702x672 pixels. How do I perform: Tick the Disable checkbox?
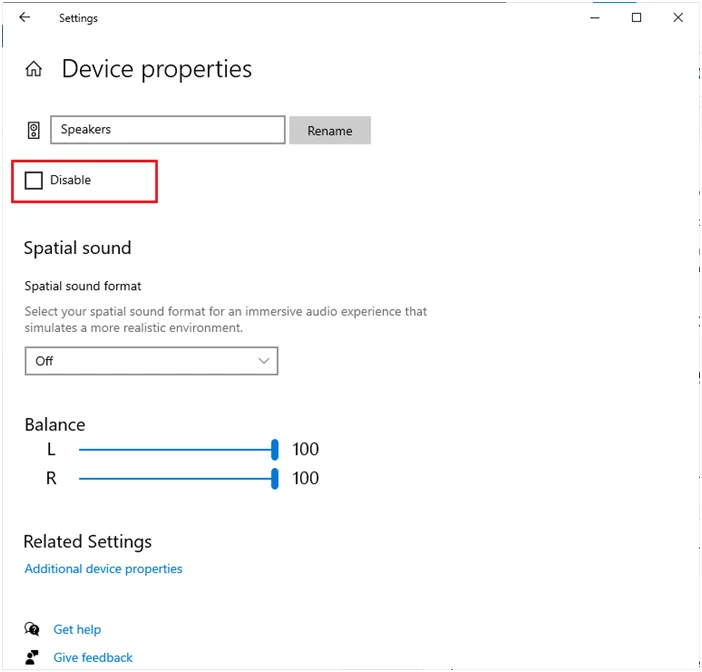[34, 180]
